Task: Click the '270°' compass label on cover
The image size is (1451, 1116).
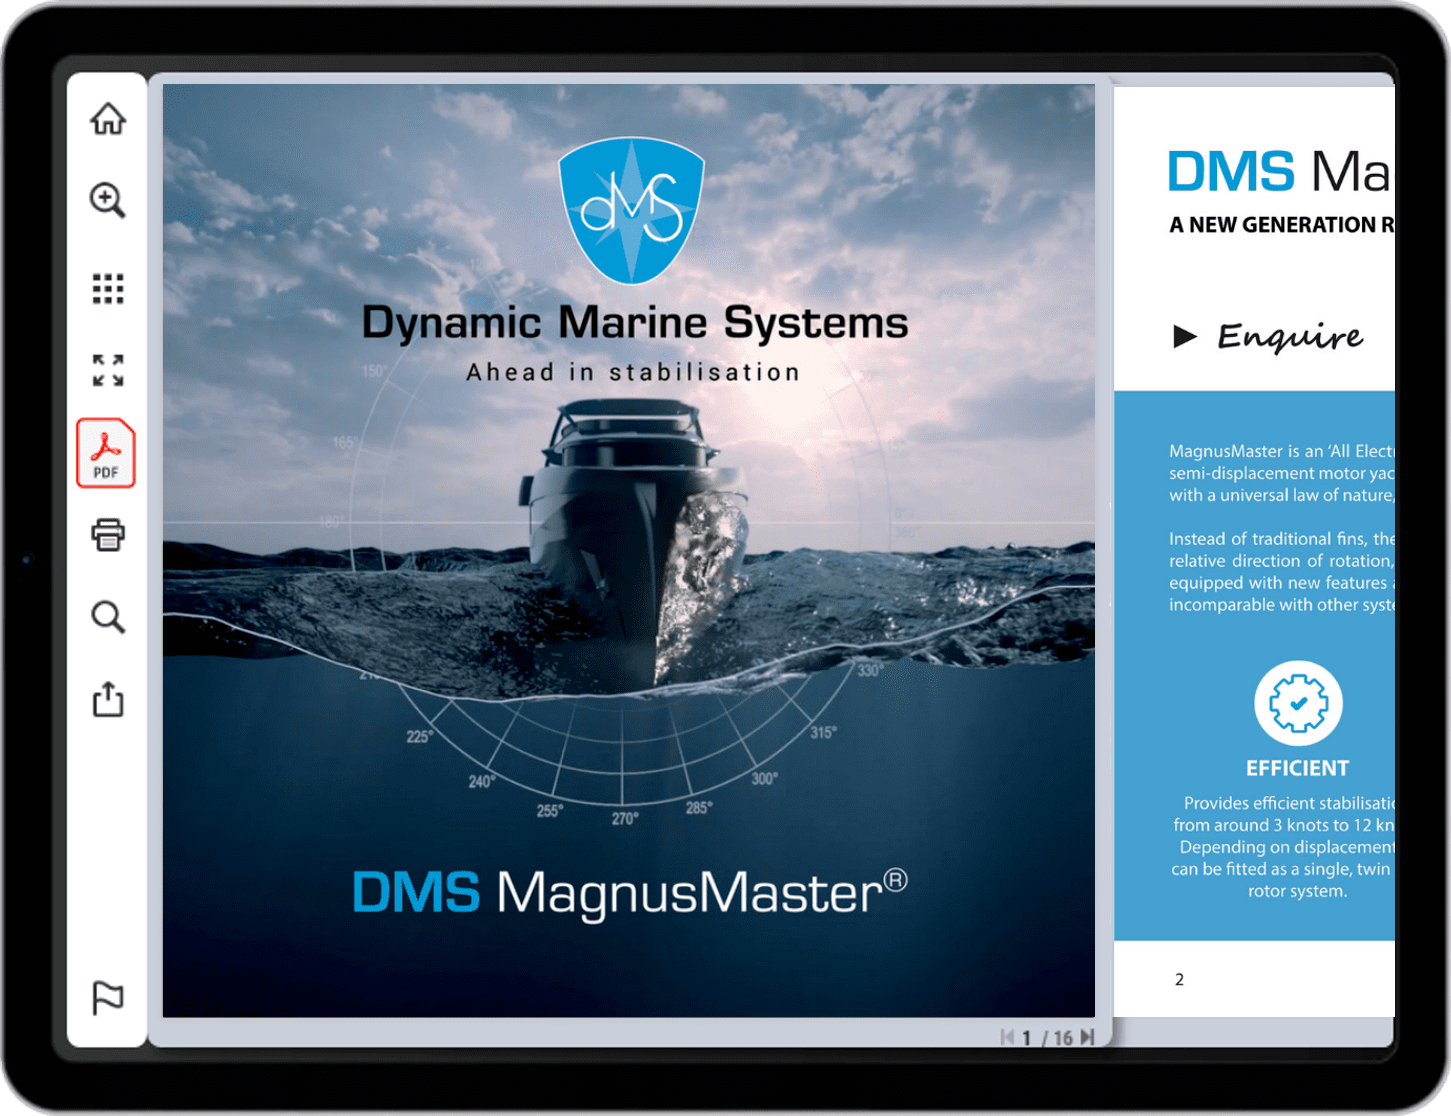Action: click(x=625, y=818)
